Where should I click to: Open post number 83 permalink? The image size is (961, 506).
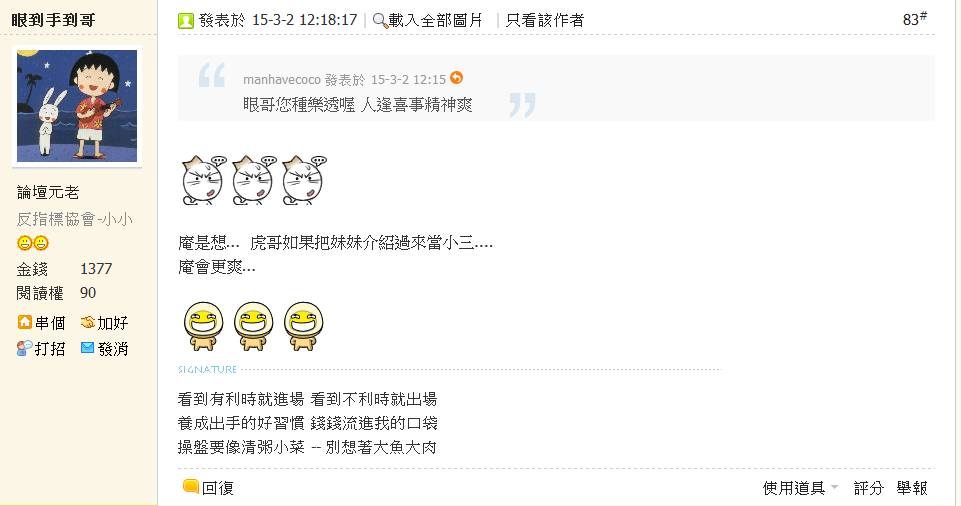(x=914, y=20)
